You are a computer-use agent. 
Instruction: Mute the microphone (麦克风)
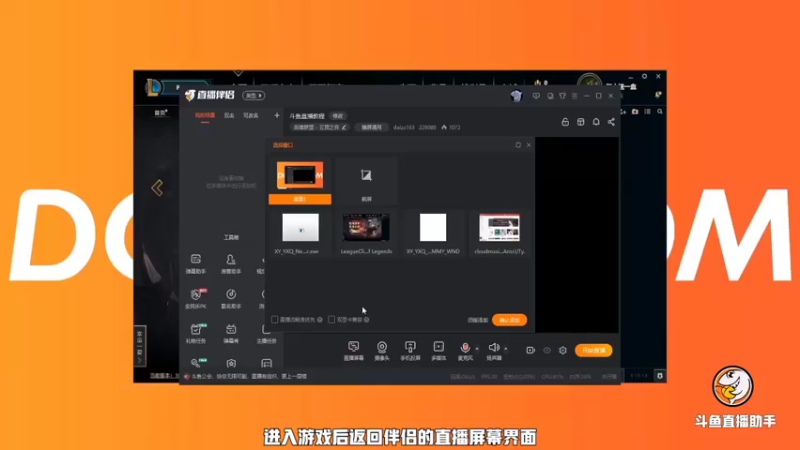(x=465, y=351)
